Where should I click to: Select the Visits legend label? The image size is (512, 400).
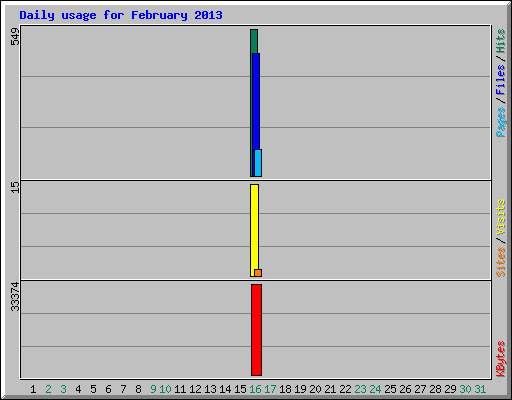coord(500,218)
